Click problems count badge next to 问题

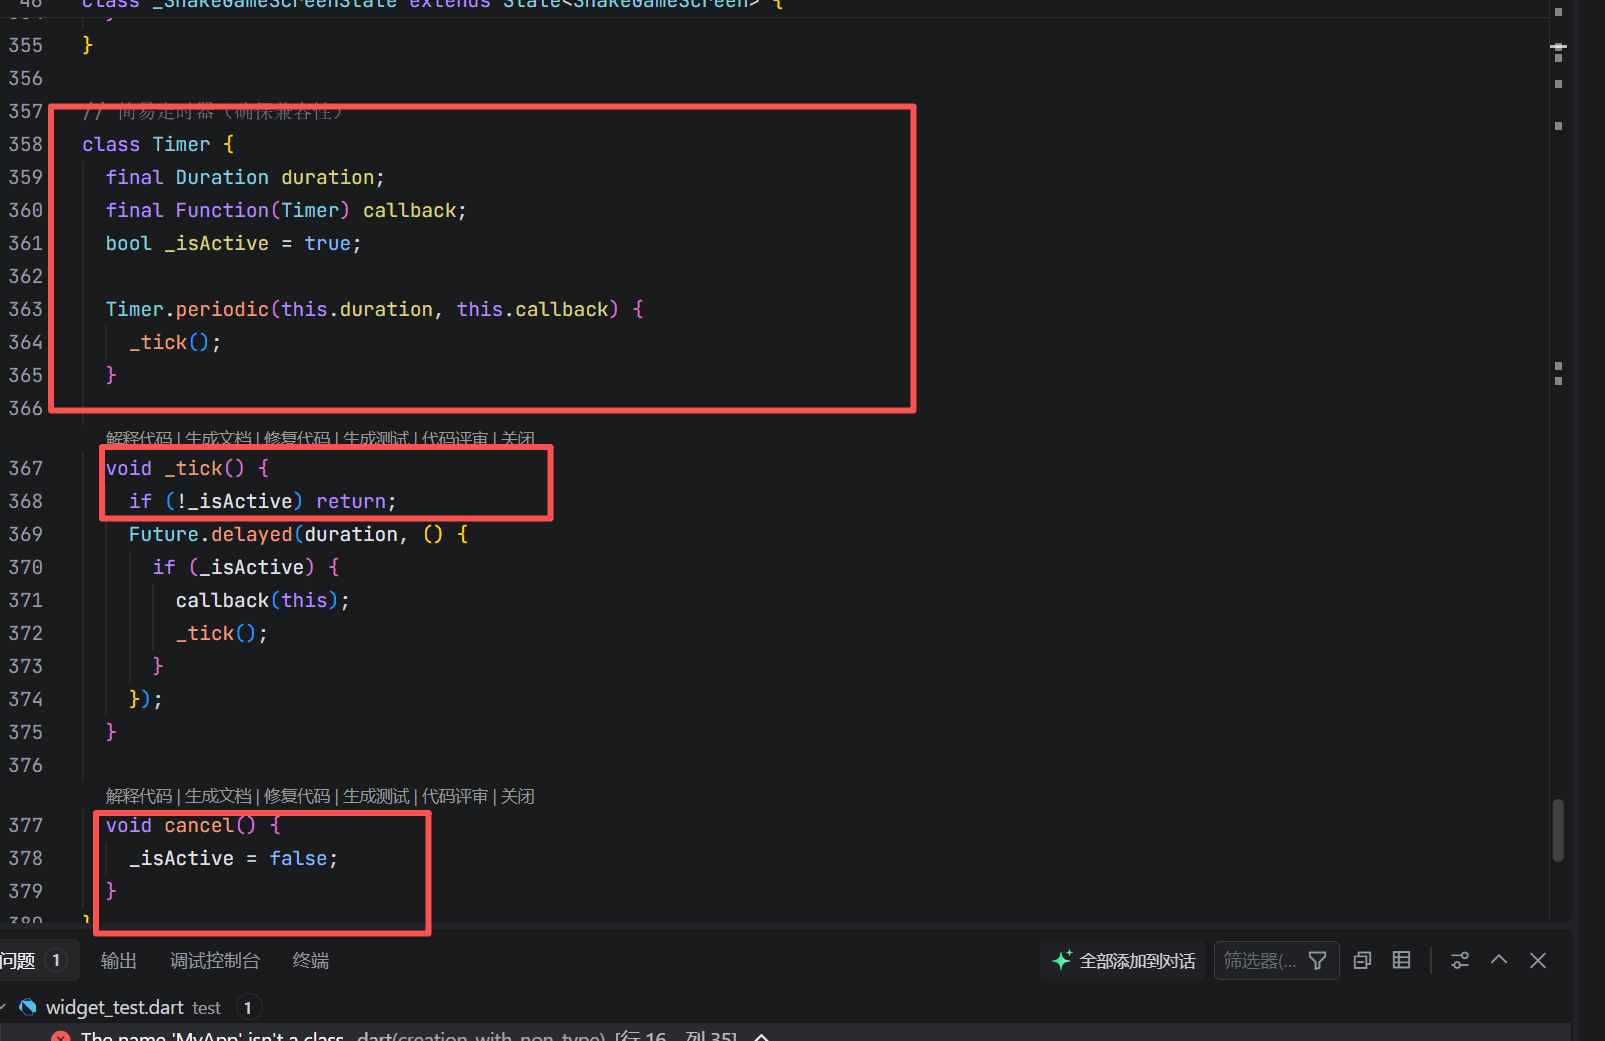[x=56, y=960]
